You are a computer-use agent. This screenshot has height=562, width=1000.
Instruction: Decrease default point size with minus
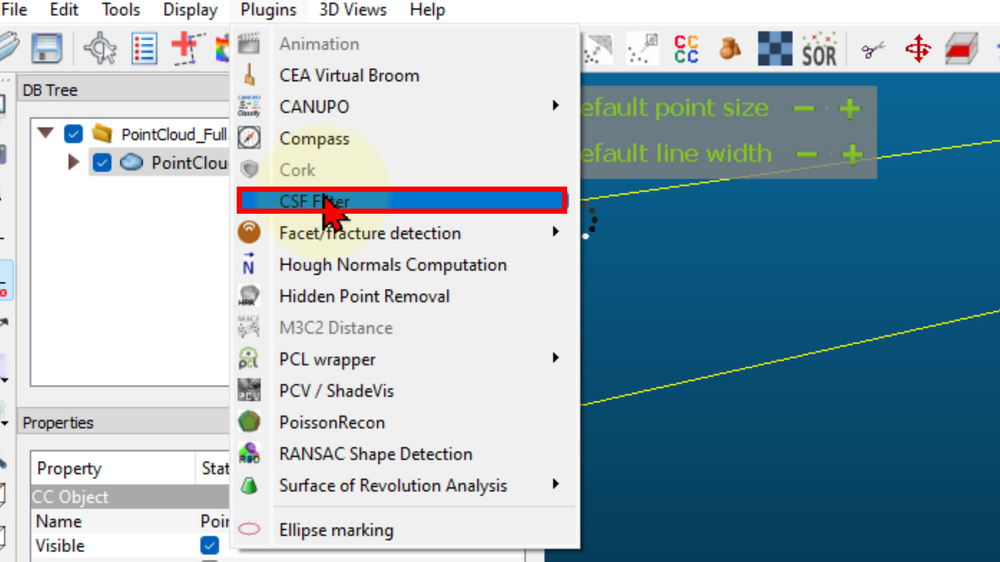click(804, 108)
